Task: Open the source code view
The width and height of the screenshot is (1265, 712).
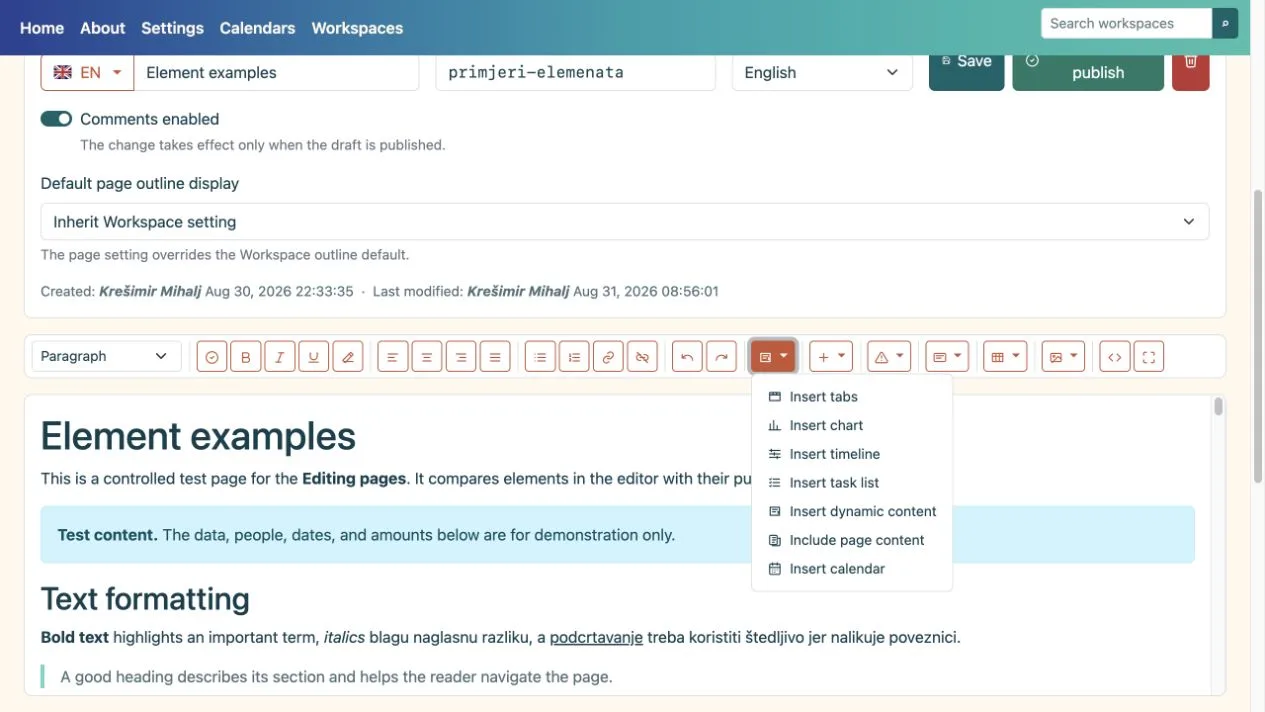Action: [1115, 357]
